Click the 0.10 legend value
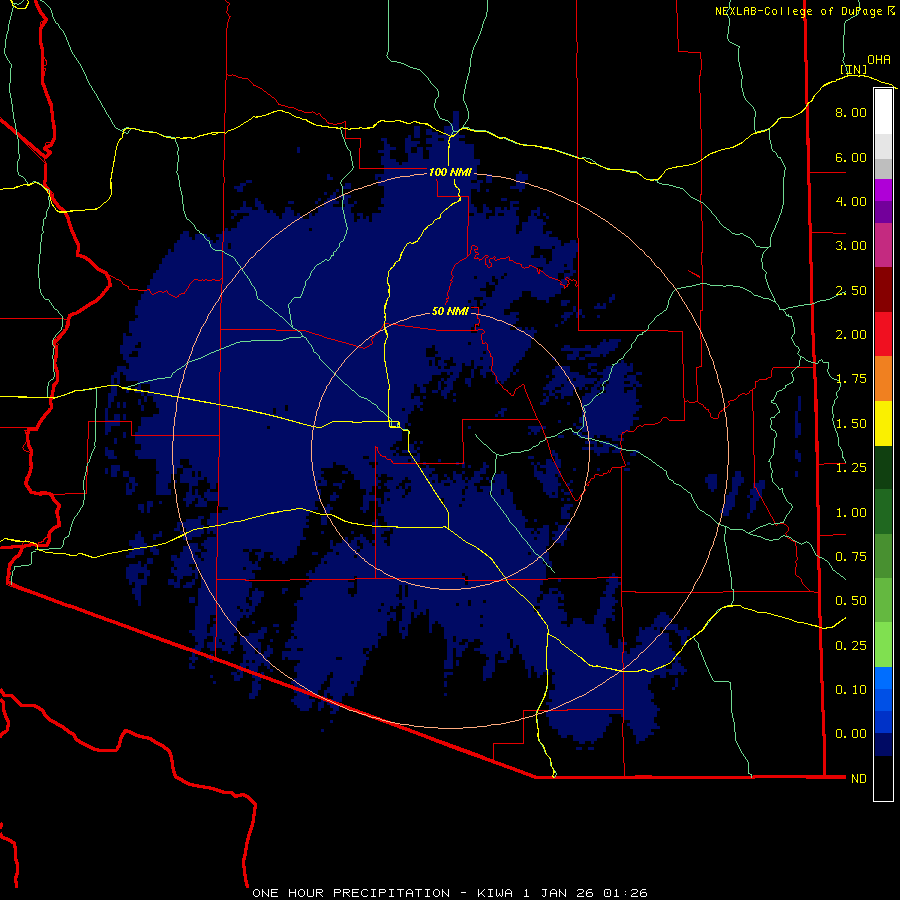This screenshot has width=900, height=900. pos(851,690)
